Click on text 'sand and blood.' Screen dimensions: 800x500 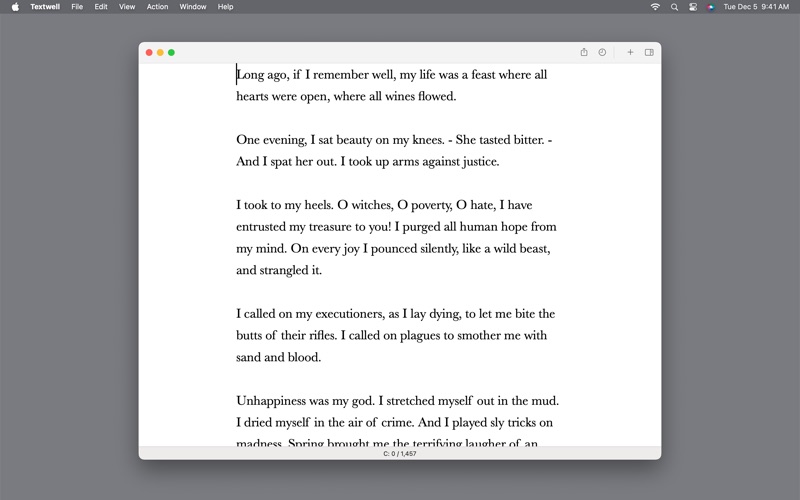pos(279,357)
